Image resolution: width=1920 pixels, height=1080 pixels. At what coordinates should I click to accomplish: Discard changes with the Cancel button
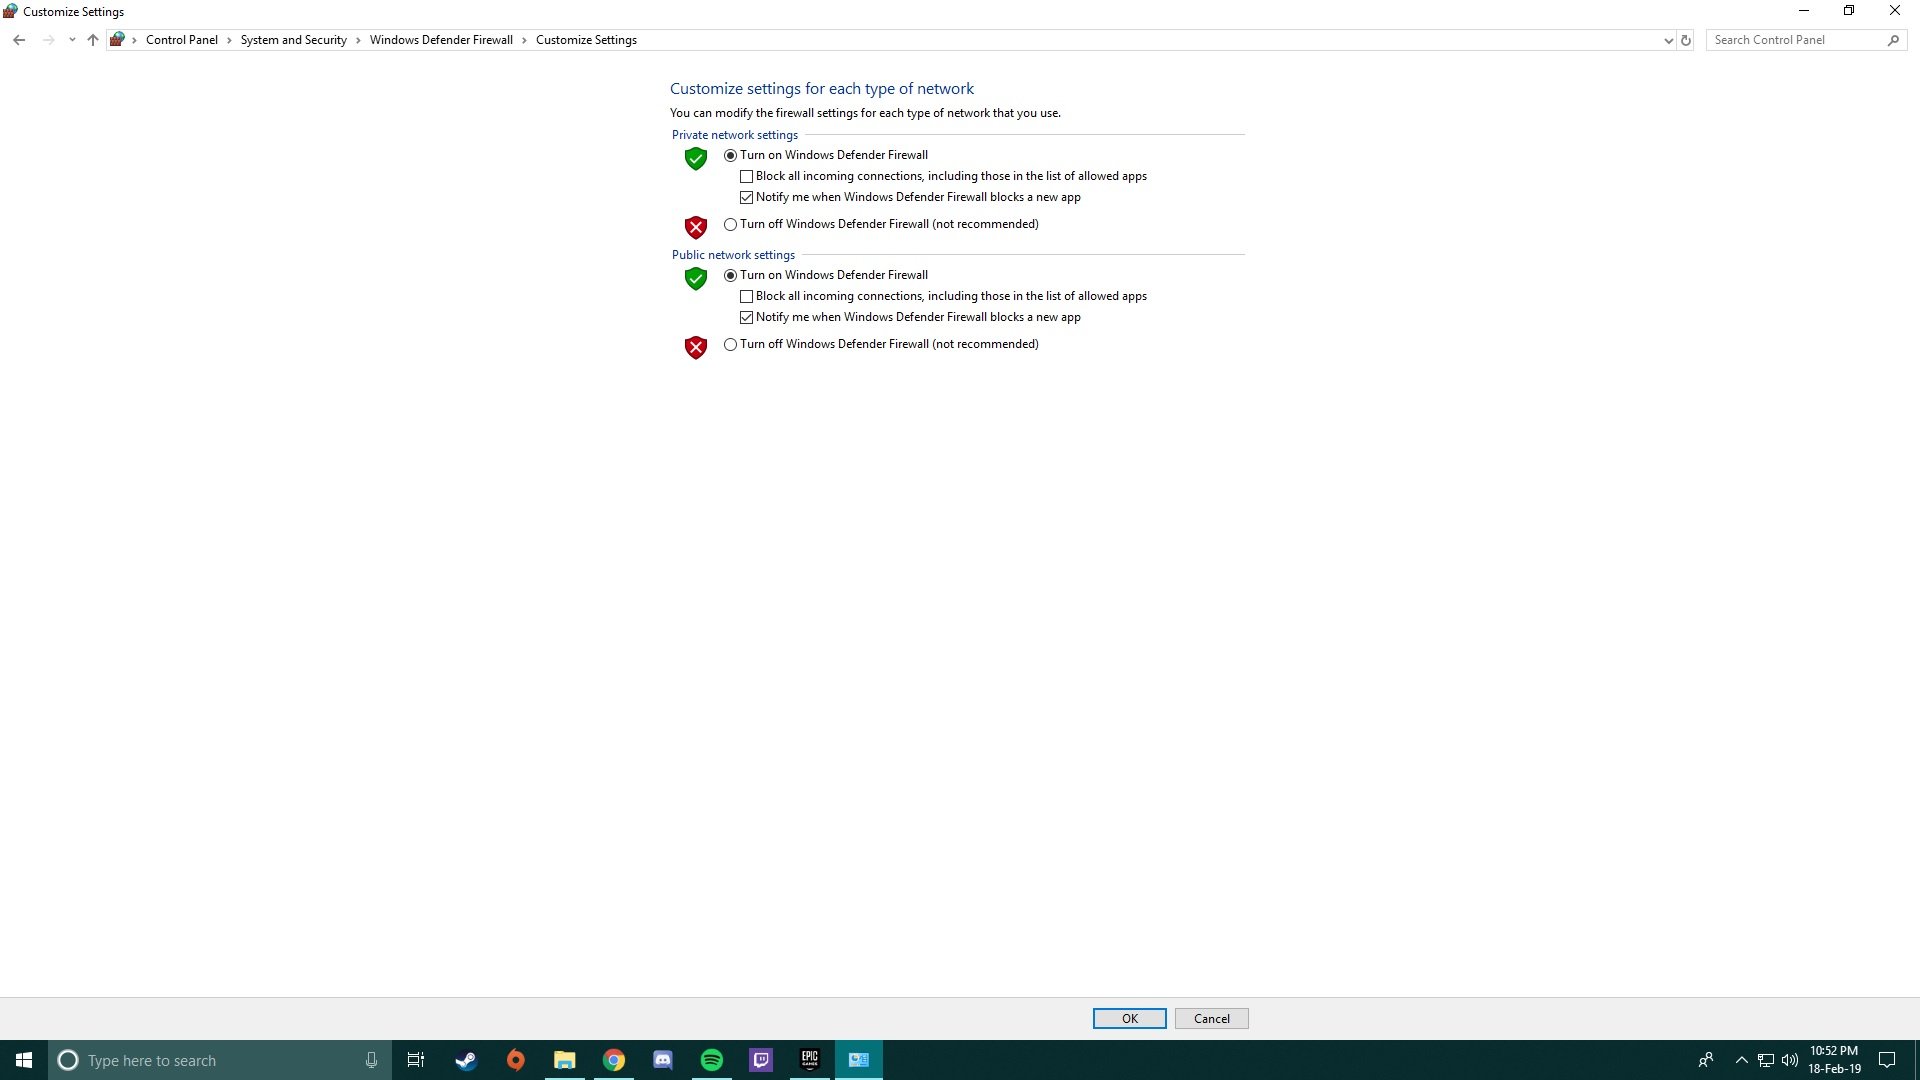(1211, 1018)
